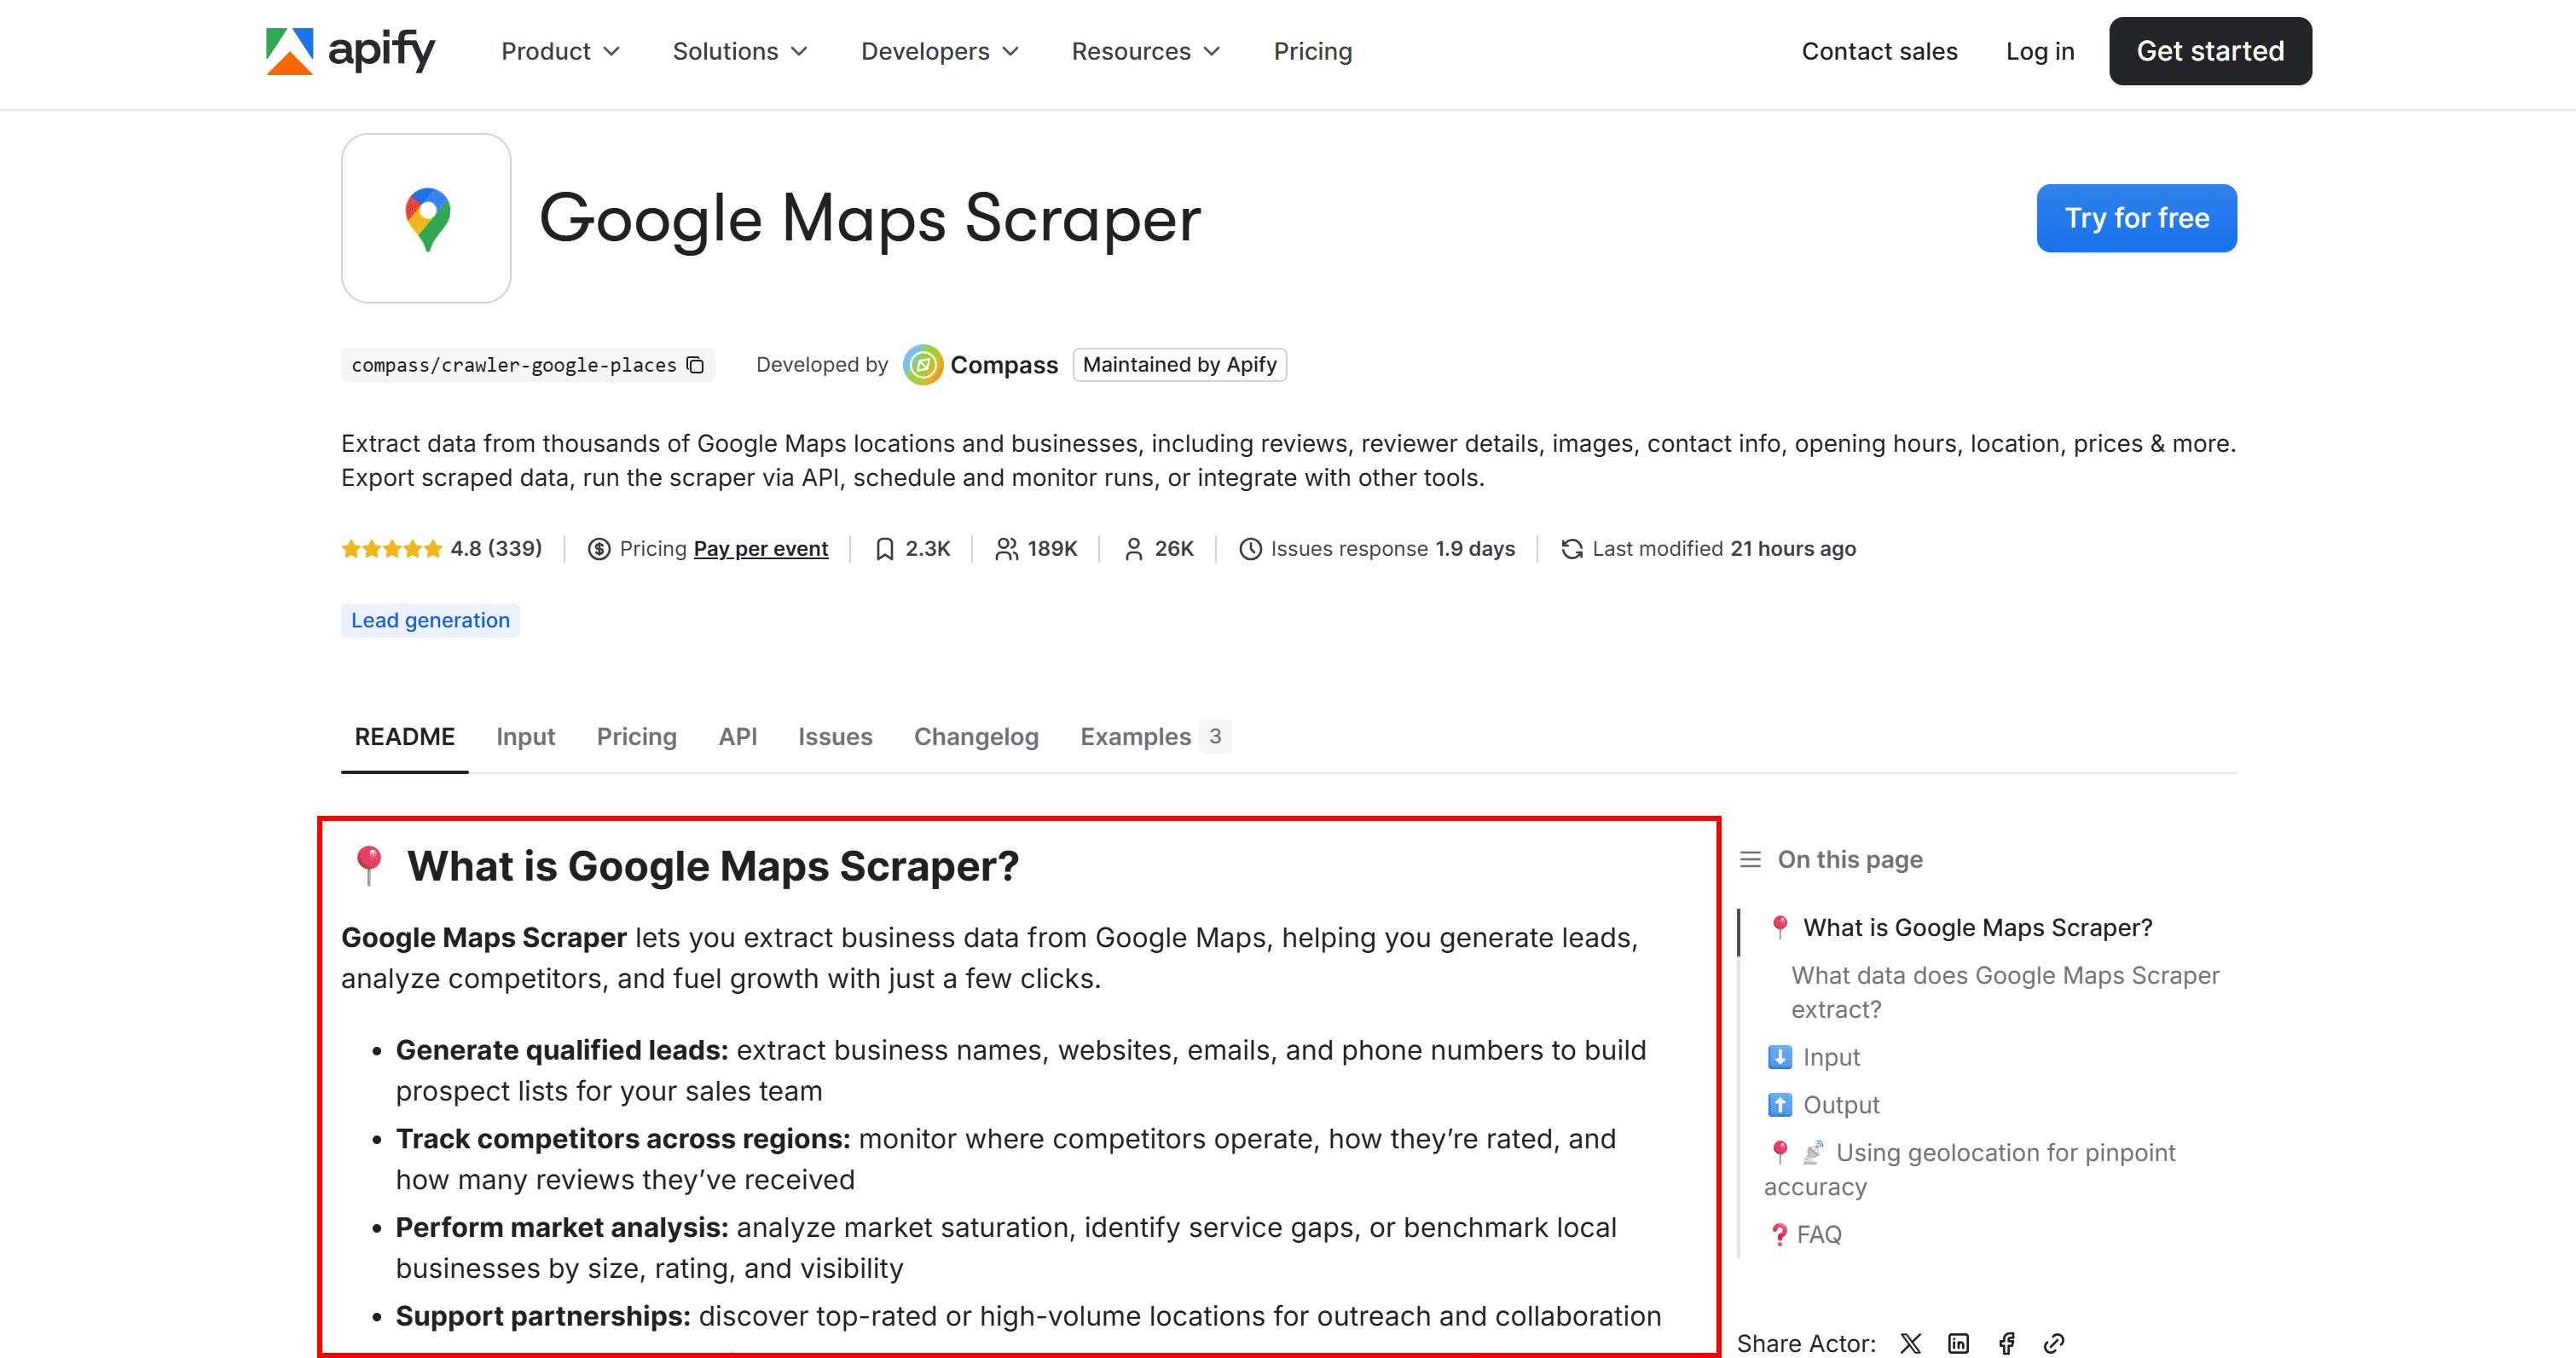2576x1358 pixels.
Task: Open the Examples tab
Action: (x=1136, y=737)
